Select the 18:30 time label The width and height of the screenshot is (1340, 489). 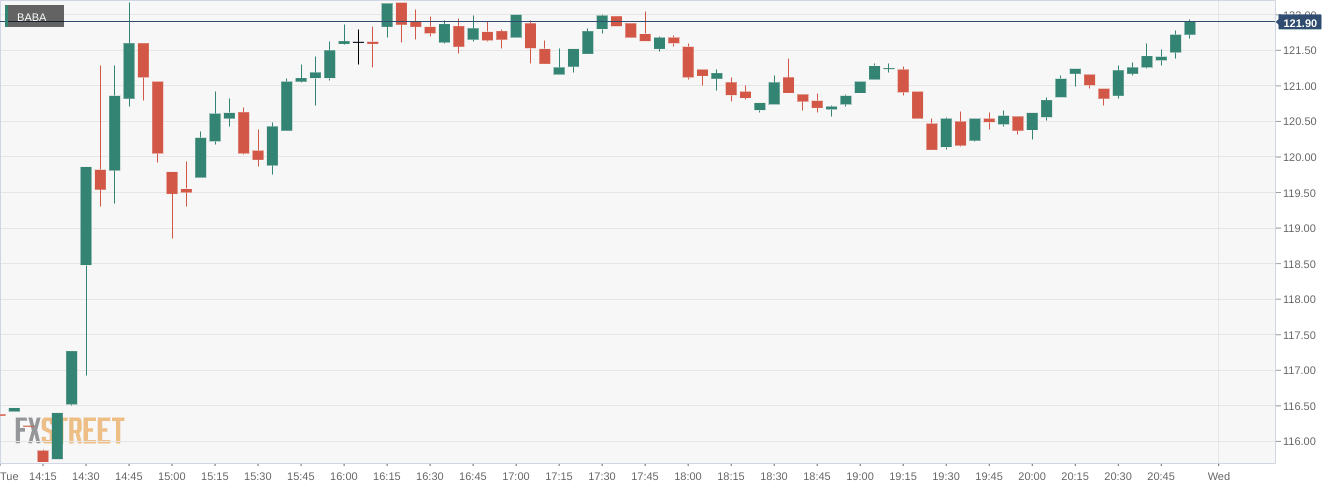(x=774, y=476)
